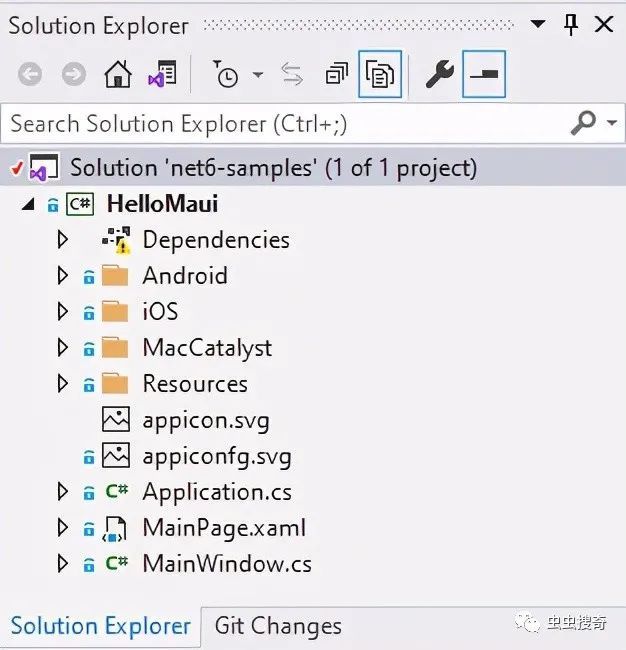Open the Pending Changes Filter dropdown arrow

click(257, 74)
